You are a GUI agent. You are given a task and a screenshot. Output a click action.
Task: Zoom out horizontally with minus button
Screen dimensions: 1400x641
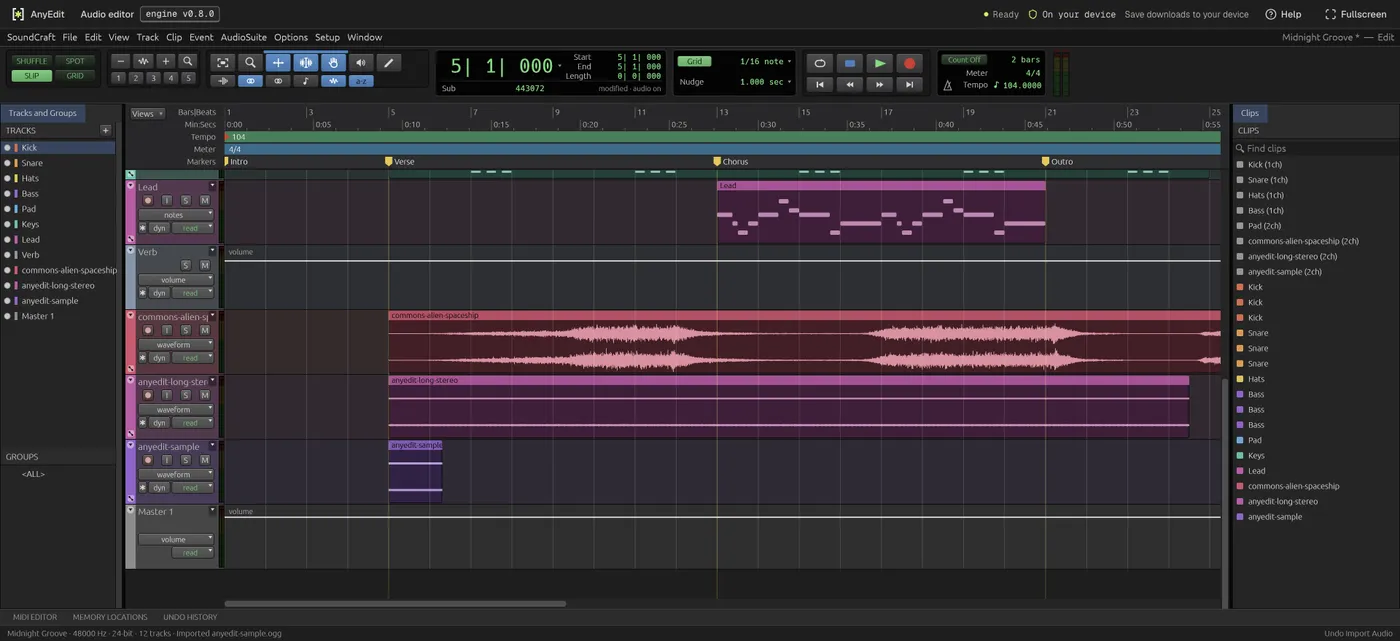coord(121,61)
